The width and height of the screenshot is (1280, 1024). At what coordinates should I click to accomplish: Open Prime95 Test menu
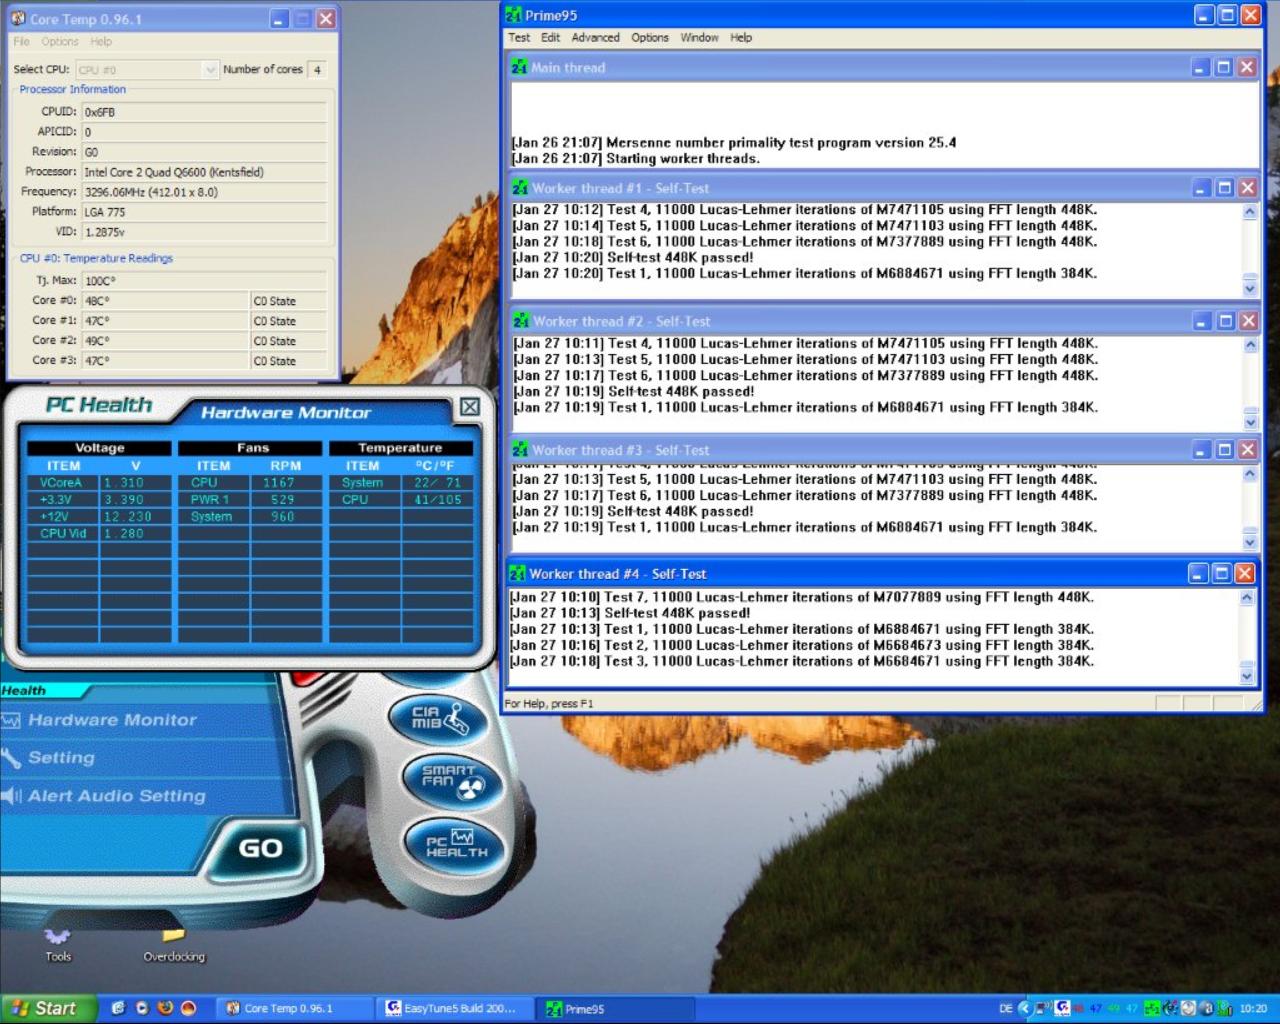[519, 38]
